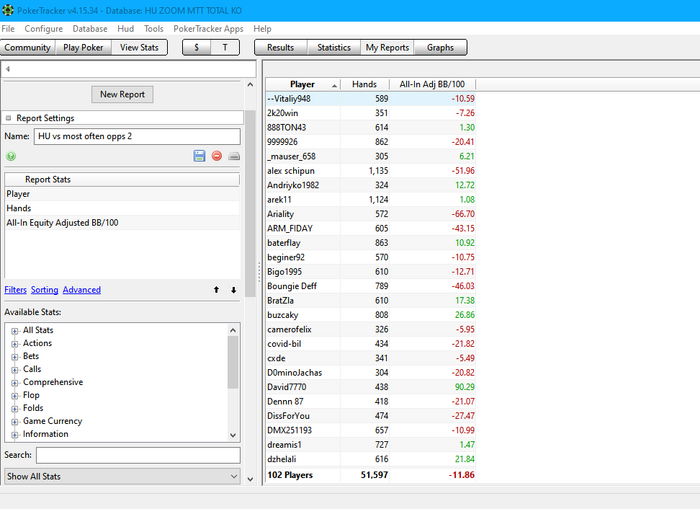Expand the Comprehensive tree node

15,383
